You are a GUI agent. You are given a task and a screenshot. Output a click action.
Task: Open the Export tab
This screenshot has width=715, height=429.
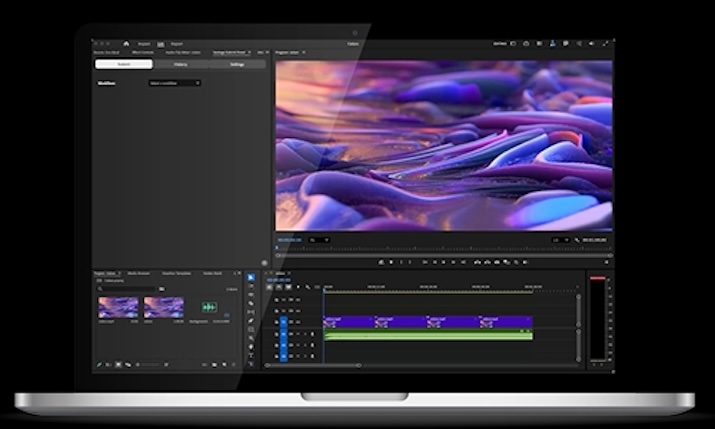176,44
